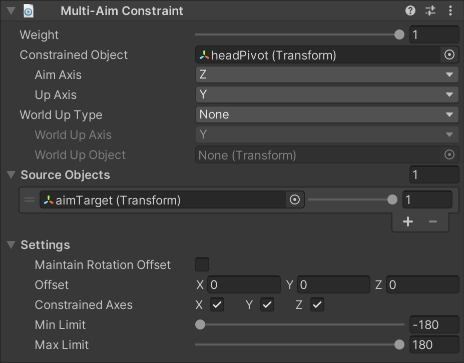The image size is (464, 363).
Task: Collapse the Multi-Aim Constraint component foldout
Action: coord(11,11)
